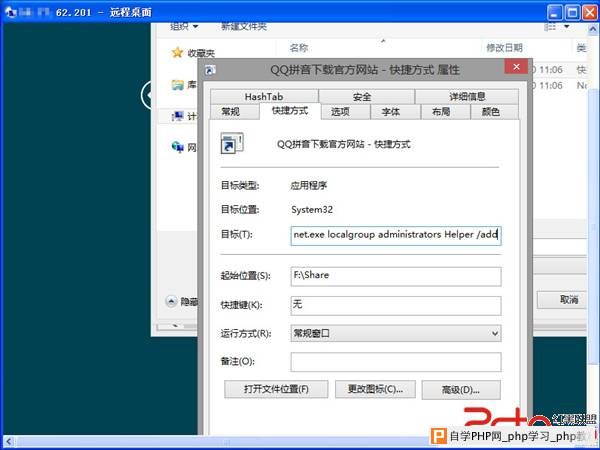Click the properties dialog title bar icon
Screen dimensions: 600x450
[210, 70]
